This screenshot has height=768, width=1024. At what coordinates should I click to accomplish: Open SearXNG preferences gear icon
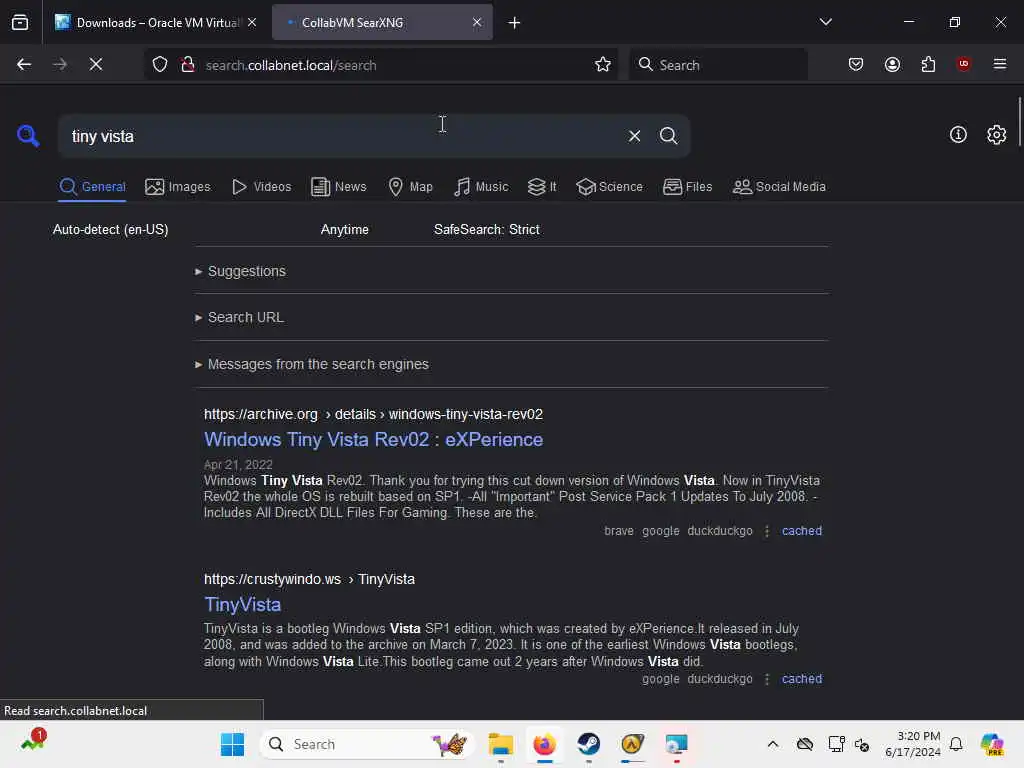996,135
